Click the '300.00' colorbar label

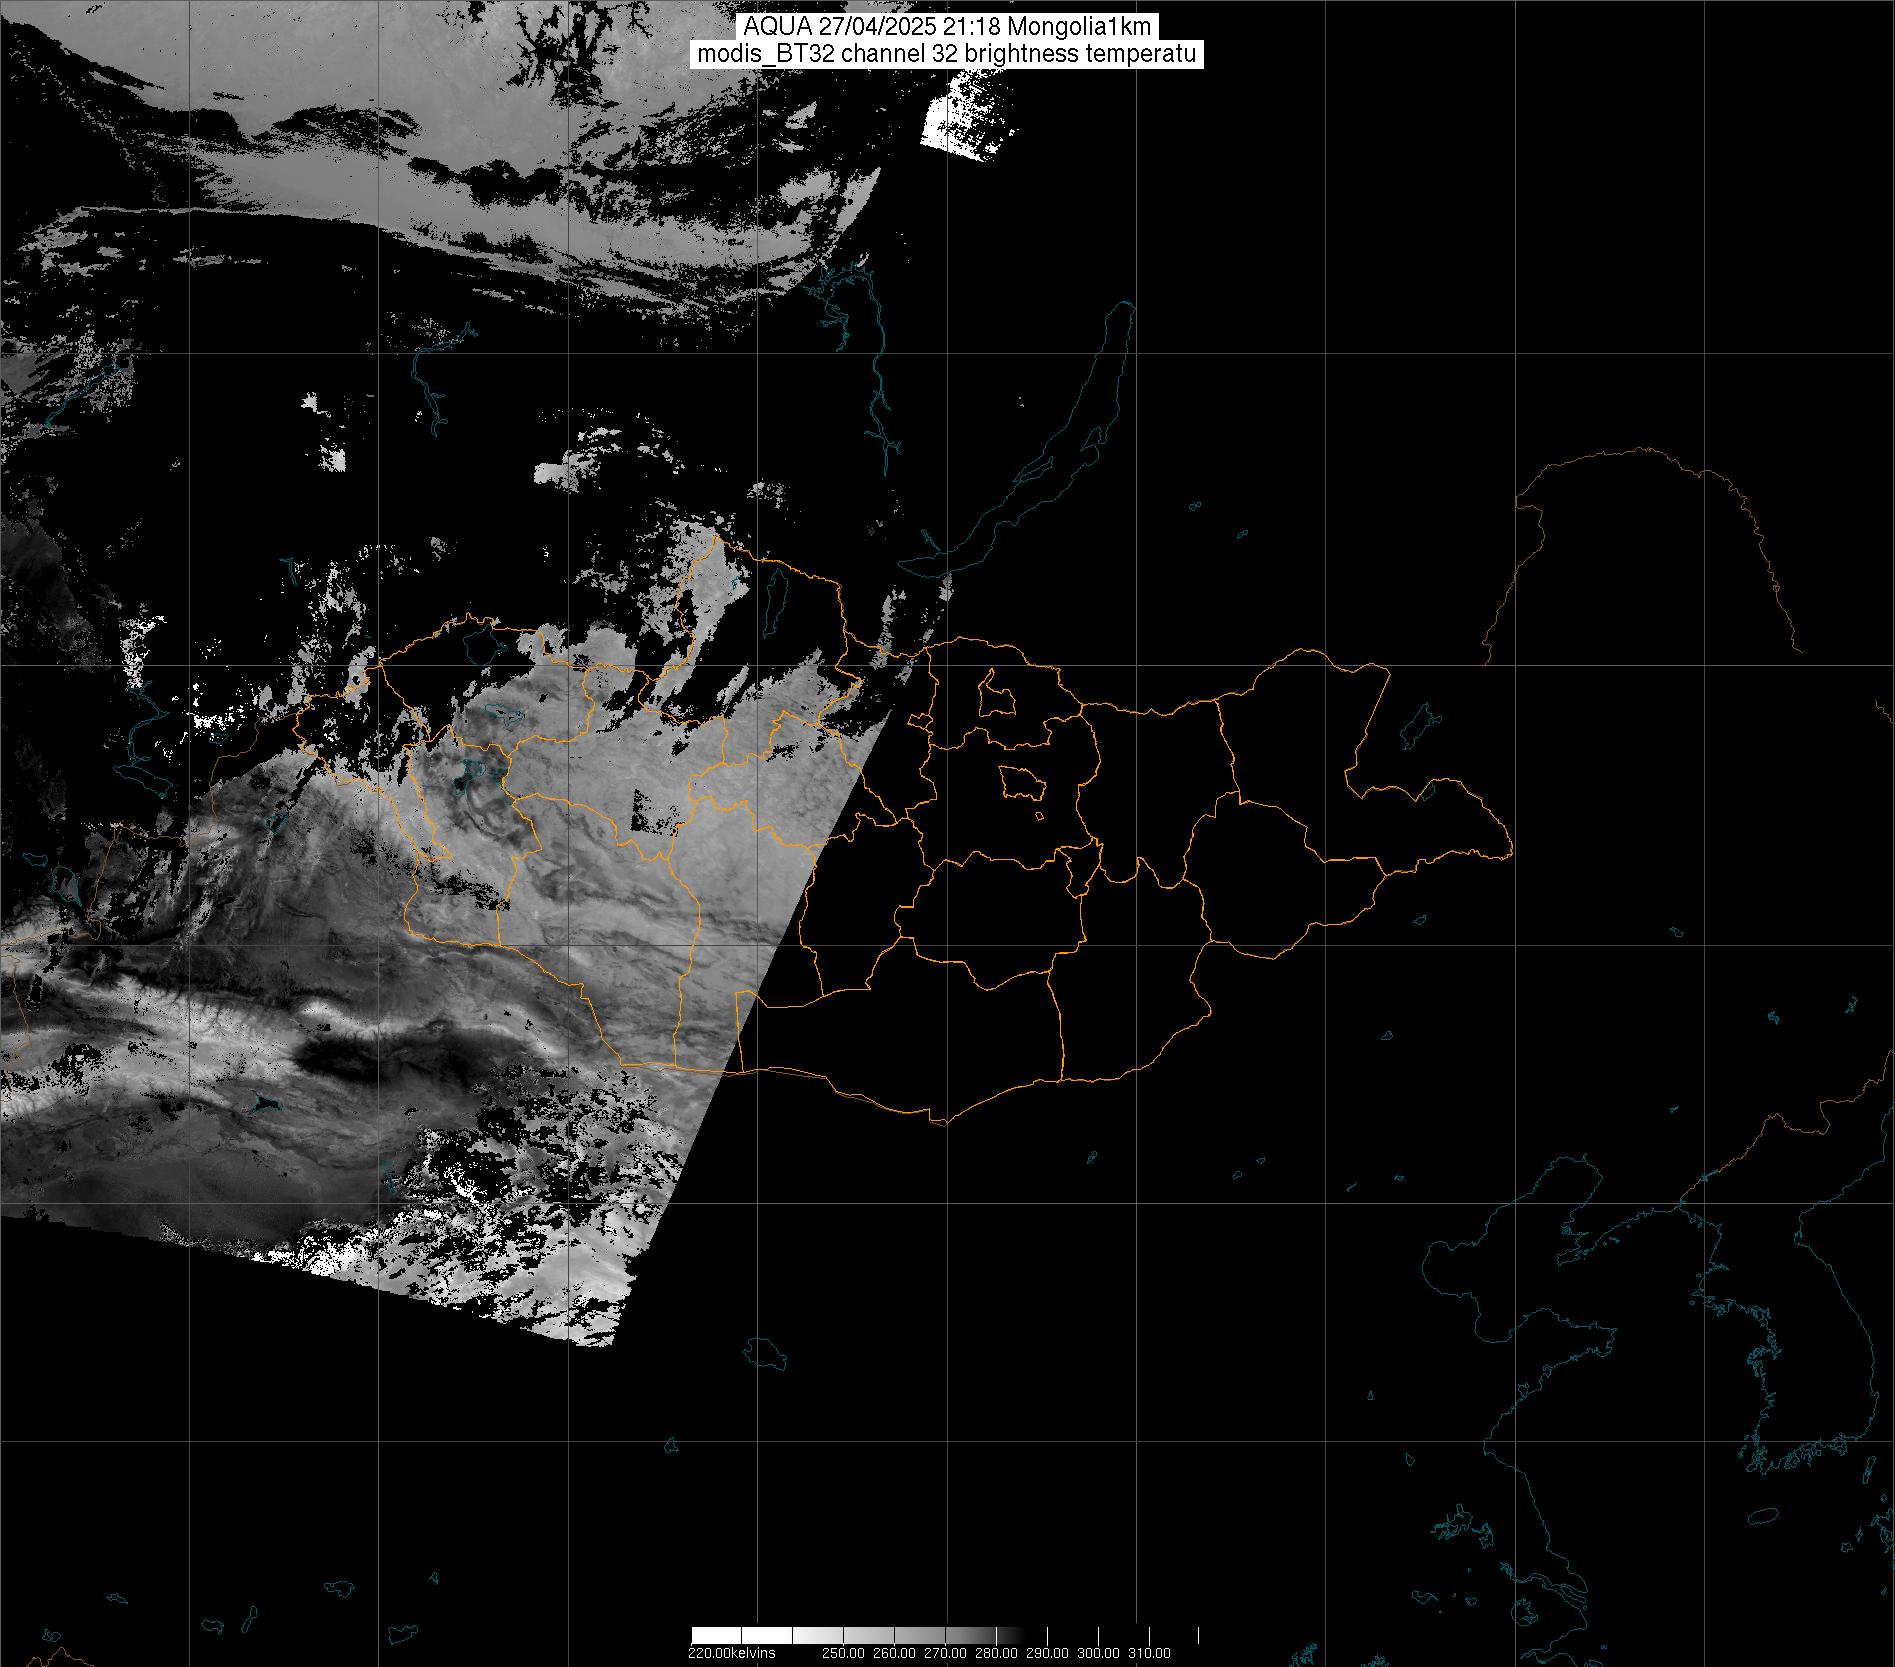[x=1098, y=1653]
